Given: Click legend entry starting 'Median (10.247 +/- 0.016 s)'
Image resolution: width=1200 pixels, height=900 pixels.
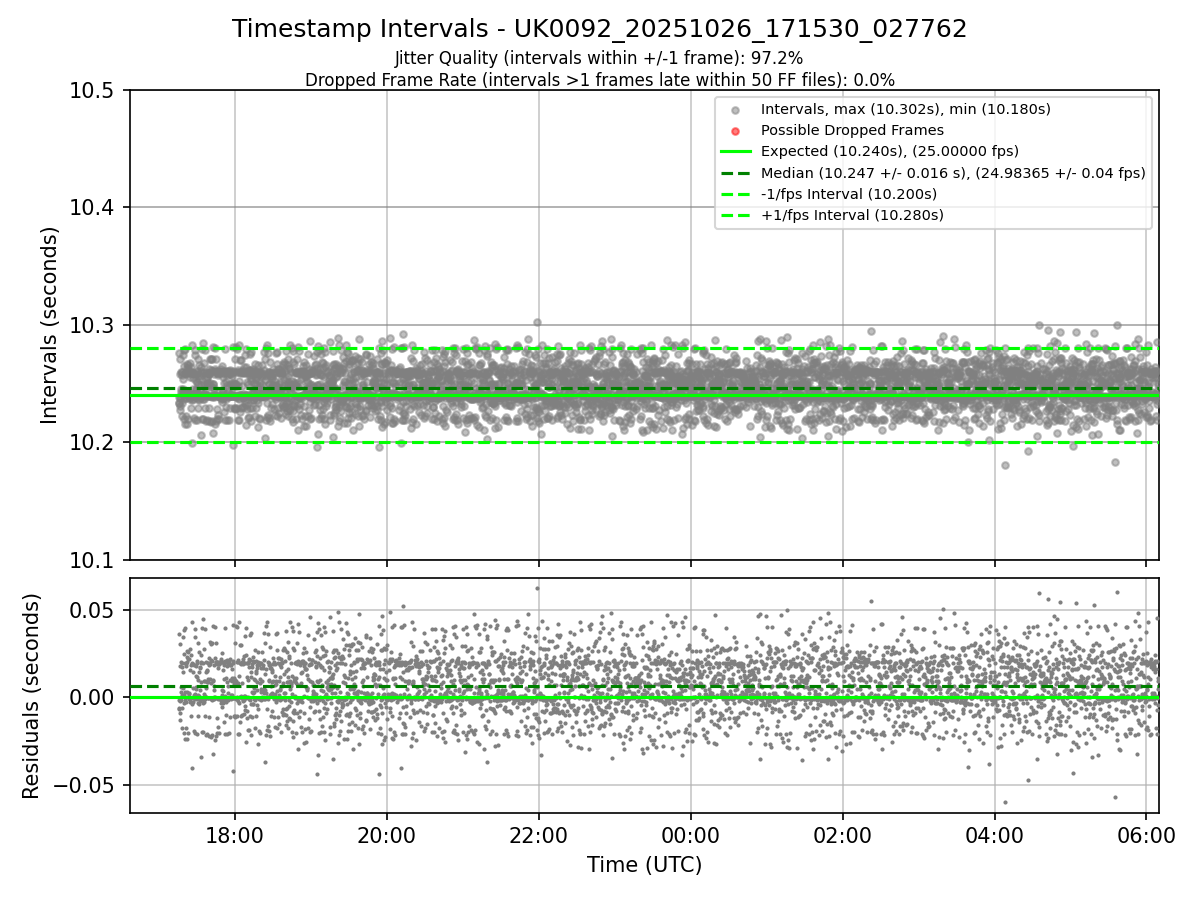Looking at the screenshot, I should coord(953,173).
